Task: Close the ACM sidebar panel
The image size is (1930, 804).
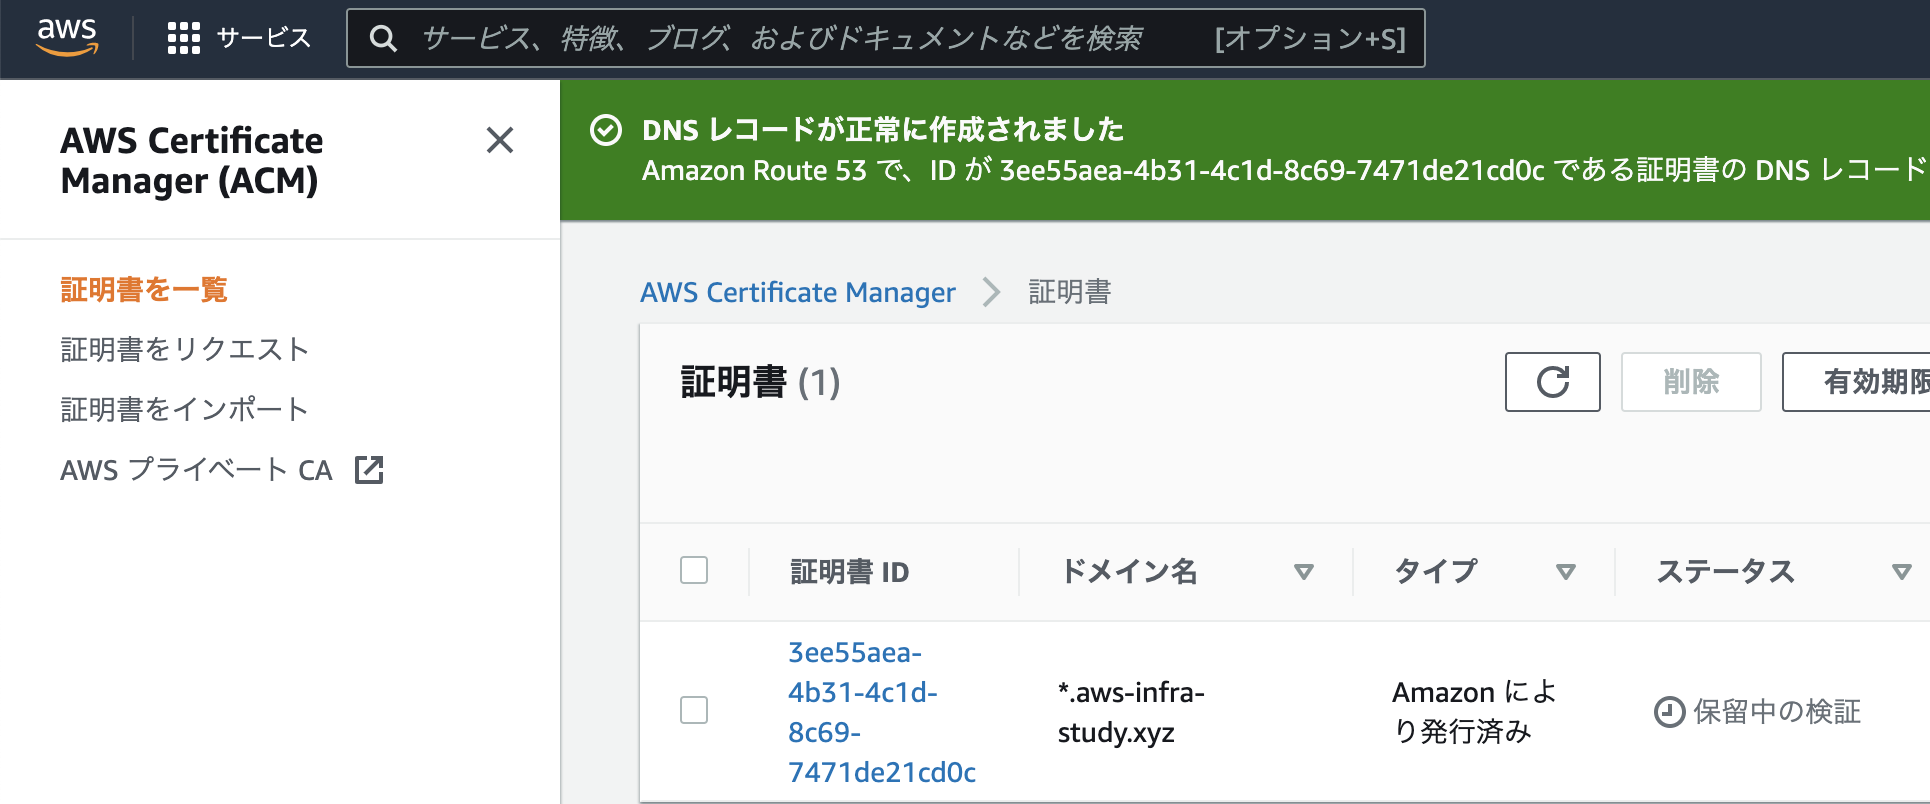Action: pos(500,140)
